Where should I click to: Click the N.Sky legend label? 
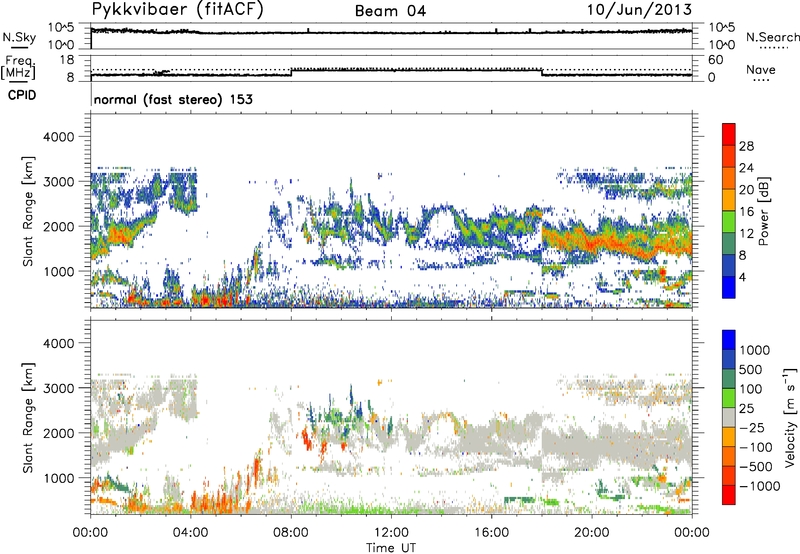(x=19, y=37)
